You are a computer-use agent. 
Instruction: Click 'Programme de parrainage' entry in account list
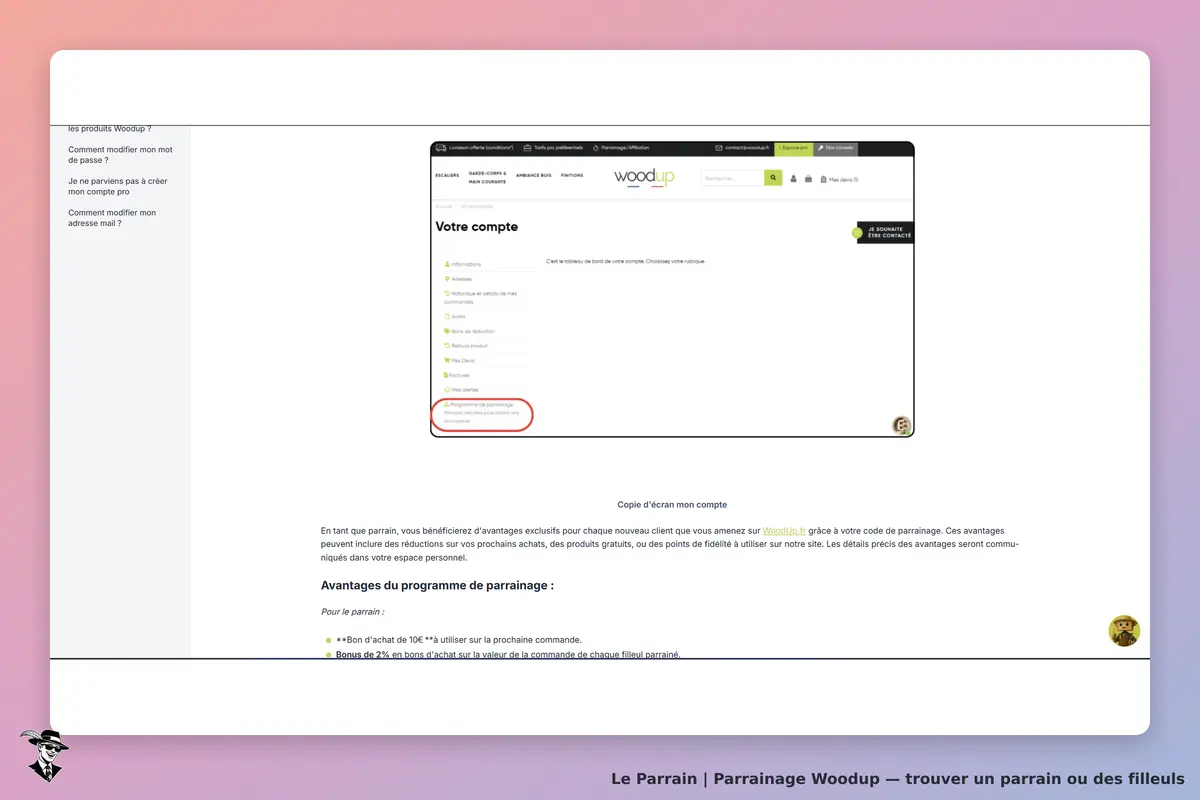(x=478, y=404)
